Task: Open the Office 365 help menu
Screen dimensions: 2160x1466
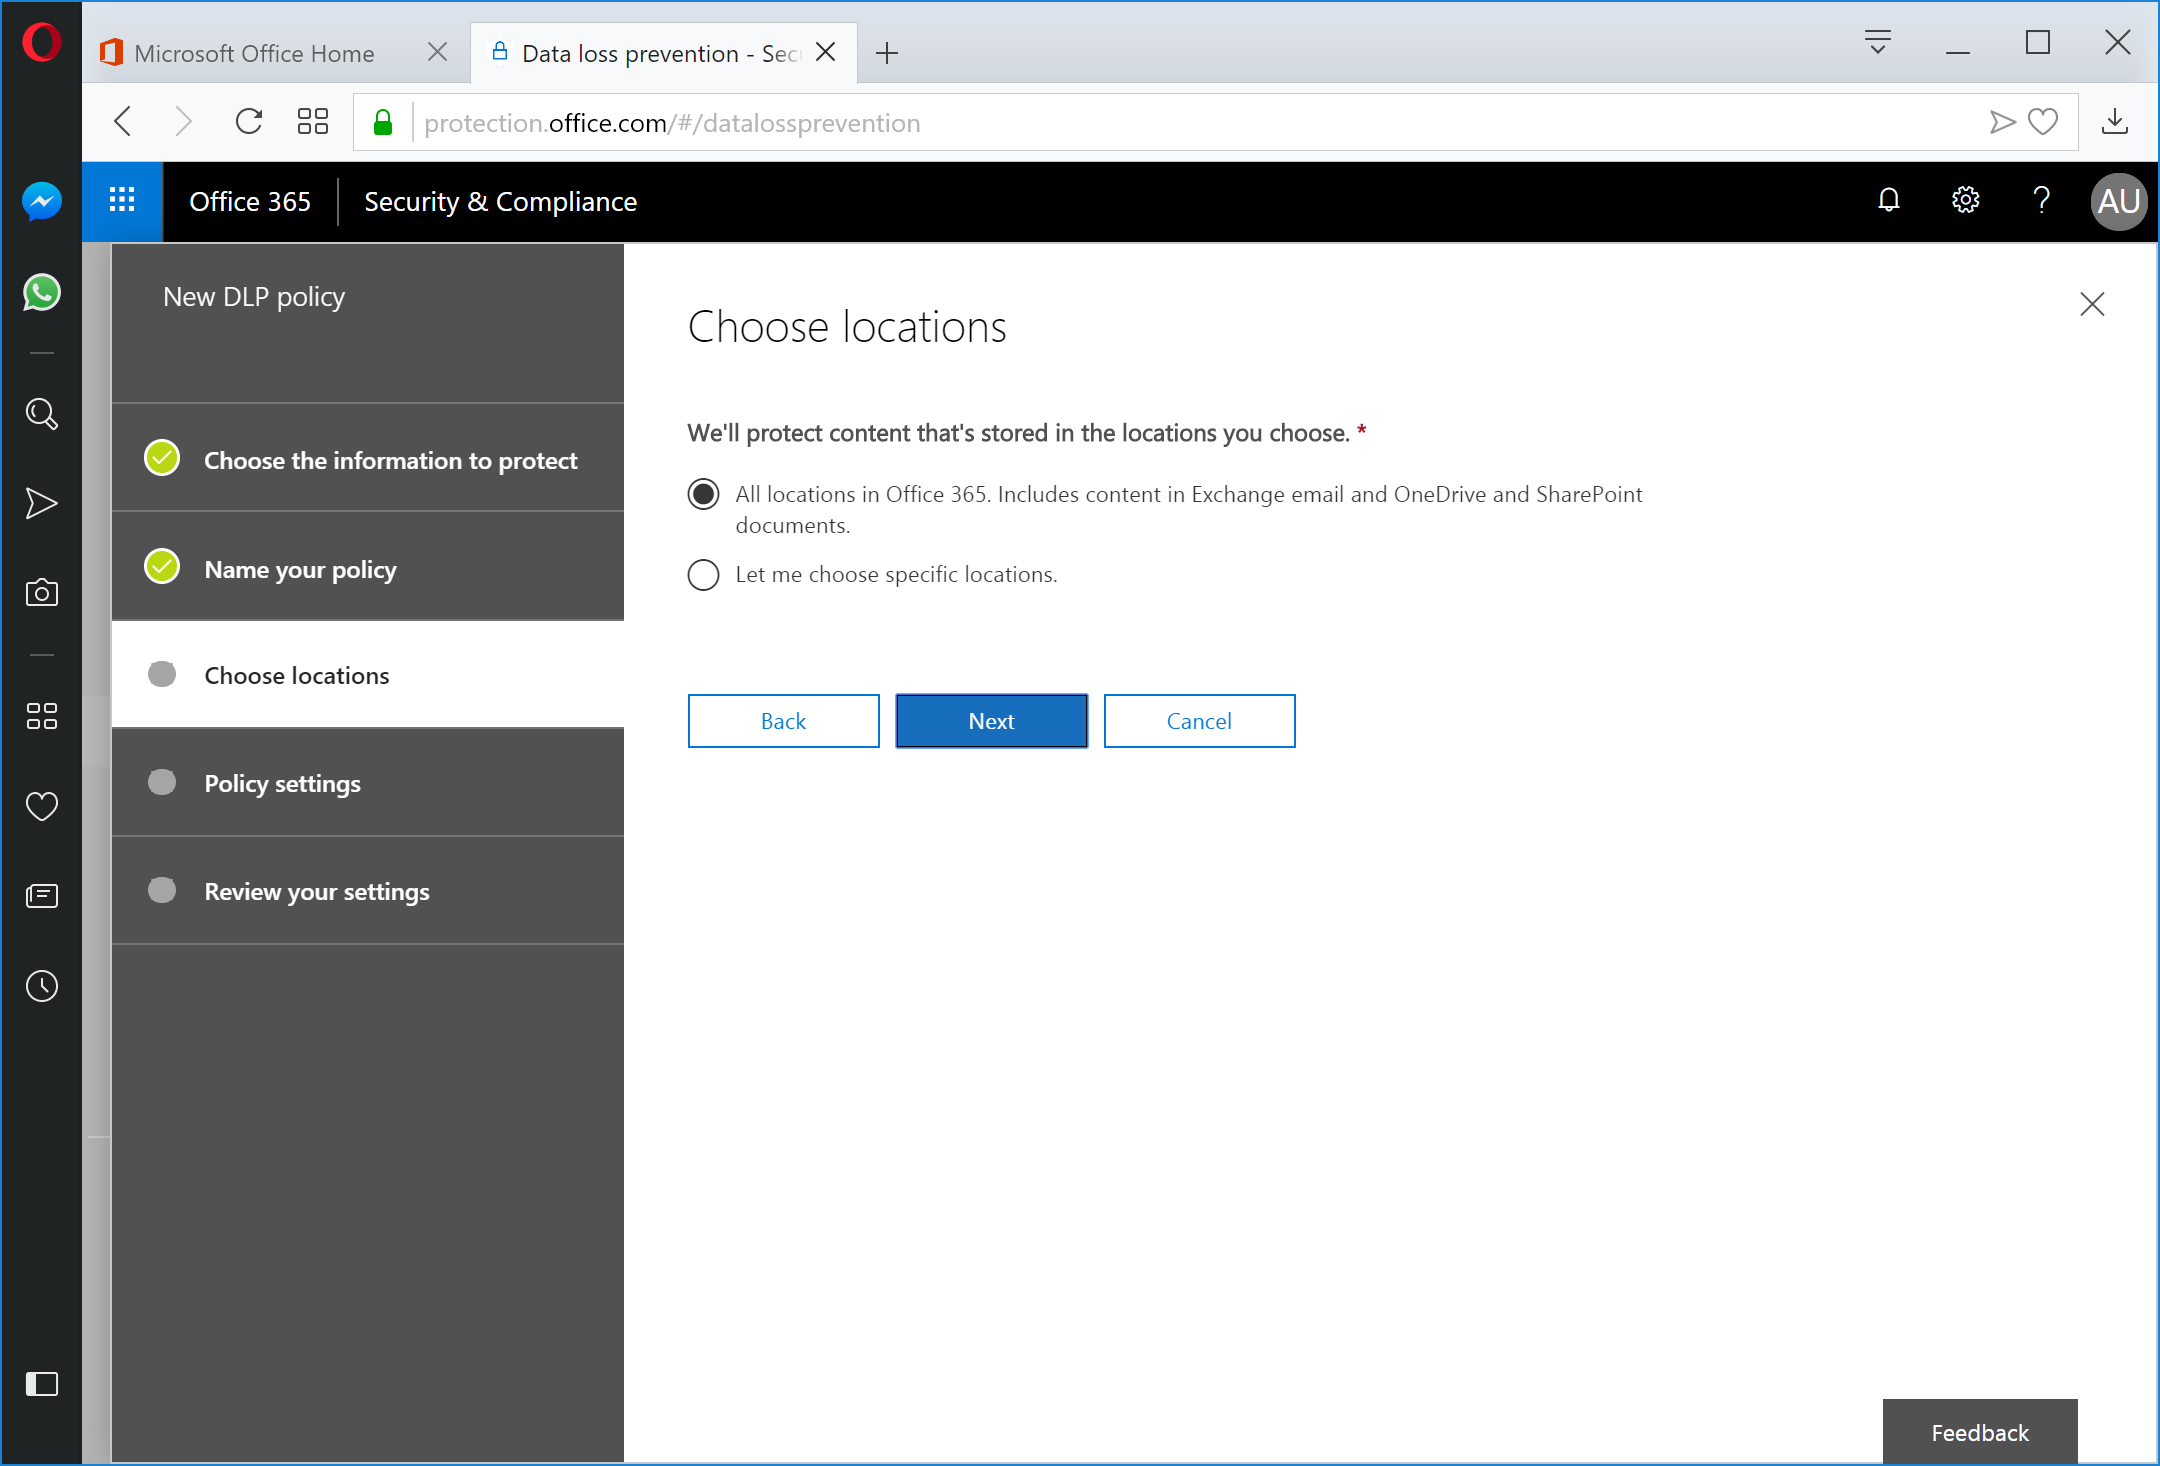Action: pyautogui.click(x=2042, y=201)
